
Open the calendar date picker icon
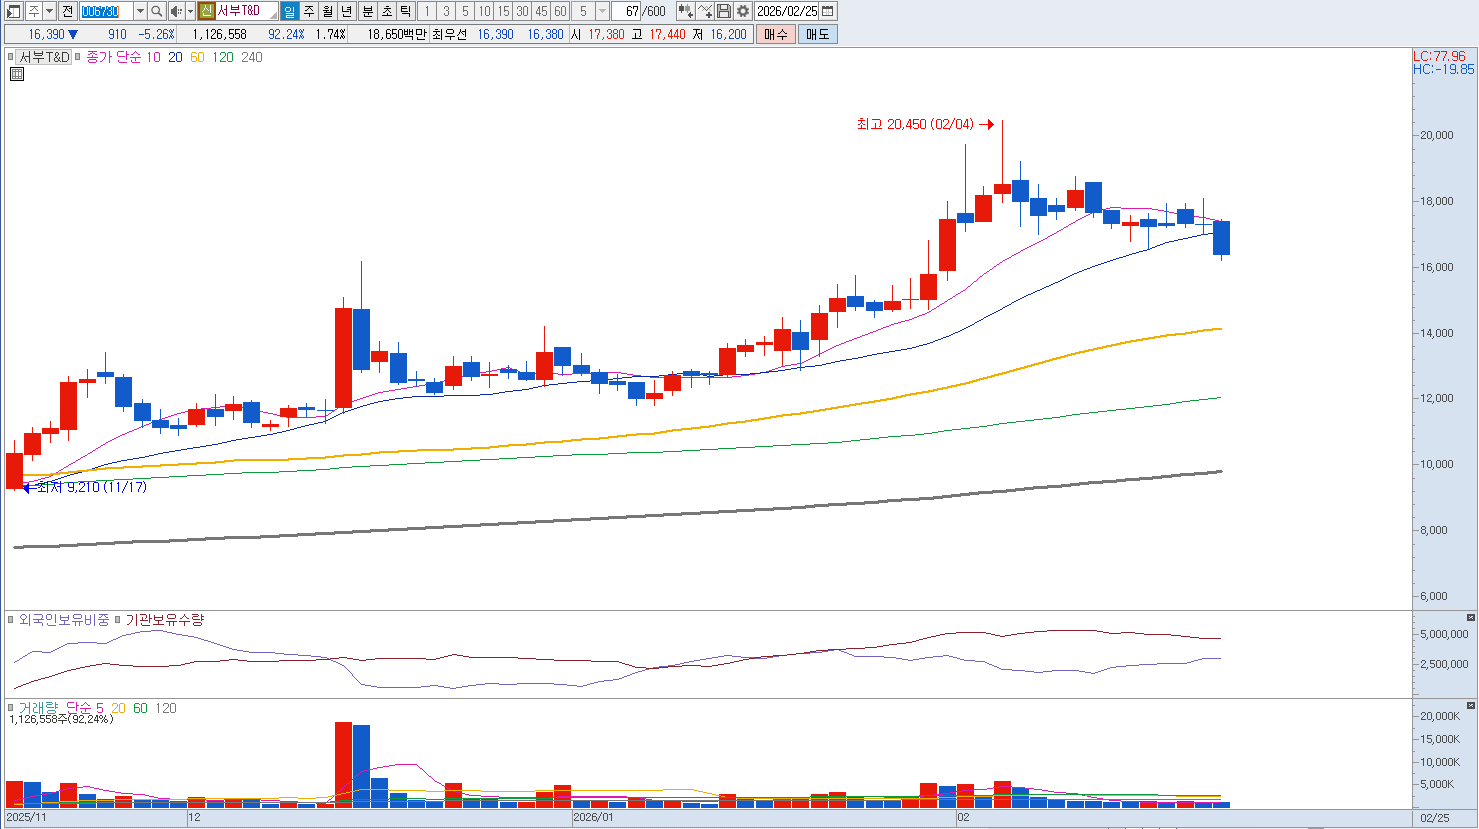click(828, 11)
